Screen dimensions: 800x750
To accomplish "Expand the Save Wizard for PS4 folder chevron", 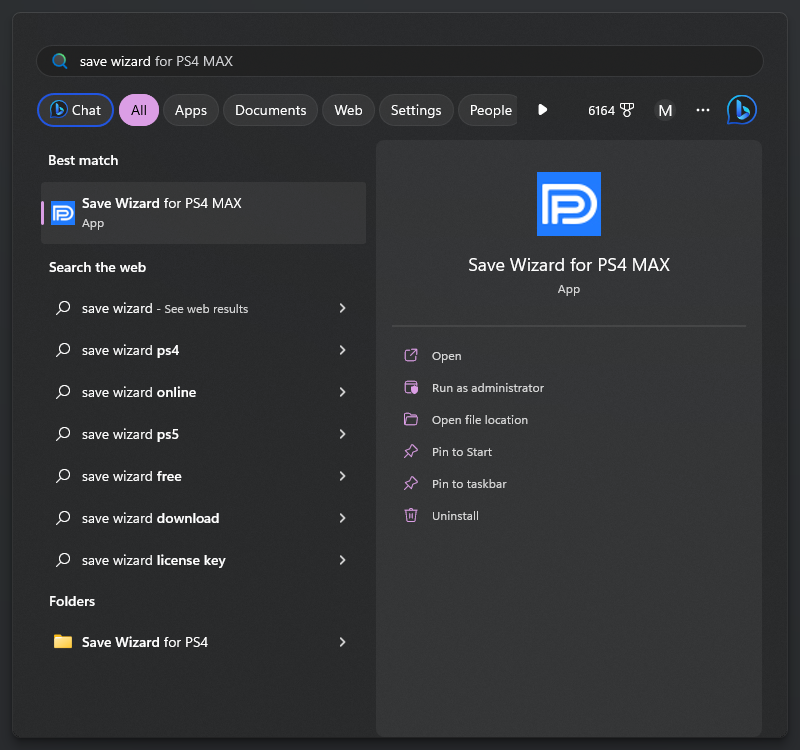I will click(x=342, y=642).
